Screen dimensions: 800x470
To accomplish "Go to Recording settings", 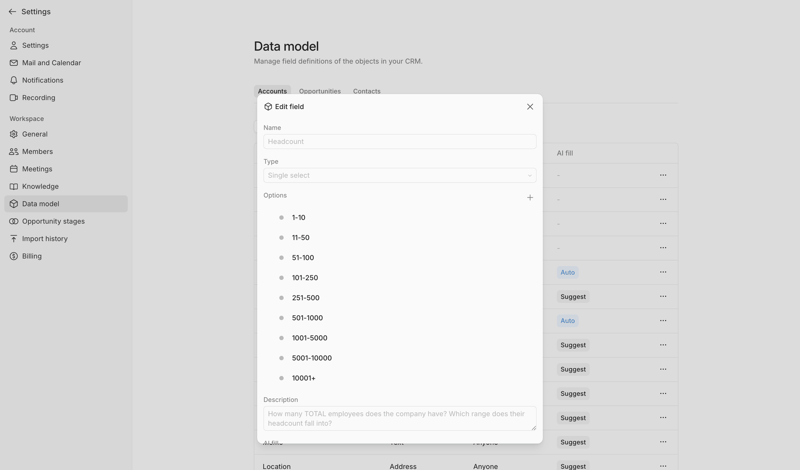I will click(x=38, y=98).
